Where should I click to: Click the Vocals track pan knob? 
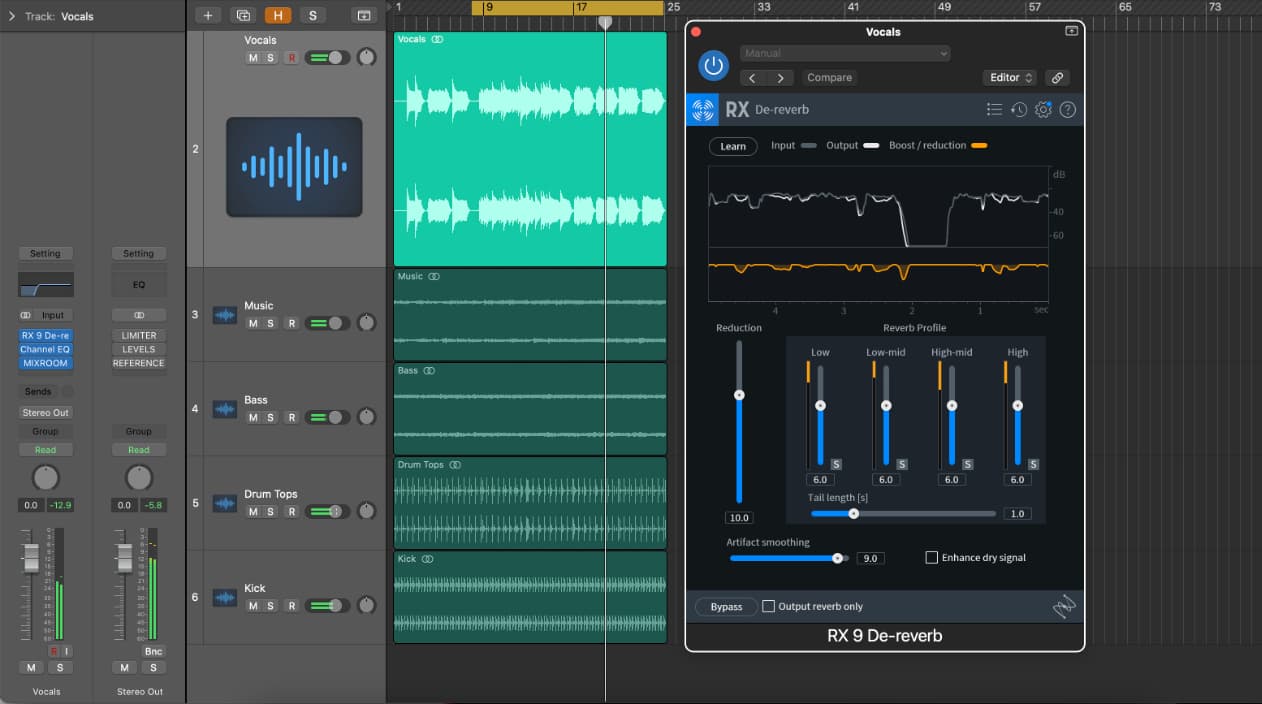pyautogui.click(x=367, y=57)
